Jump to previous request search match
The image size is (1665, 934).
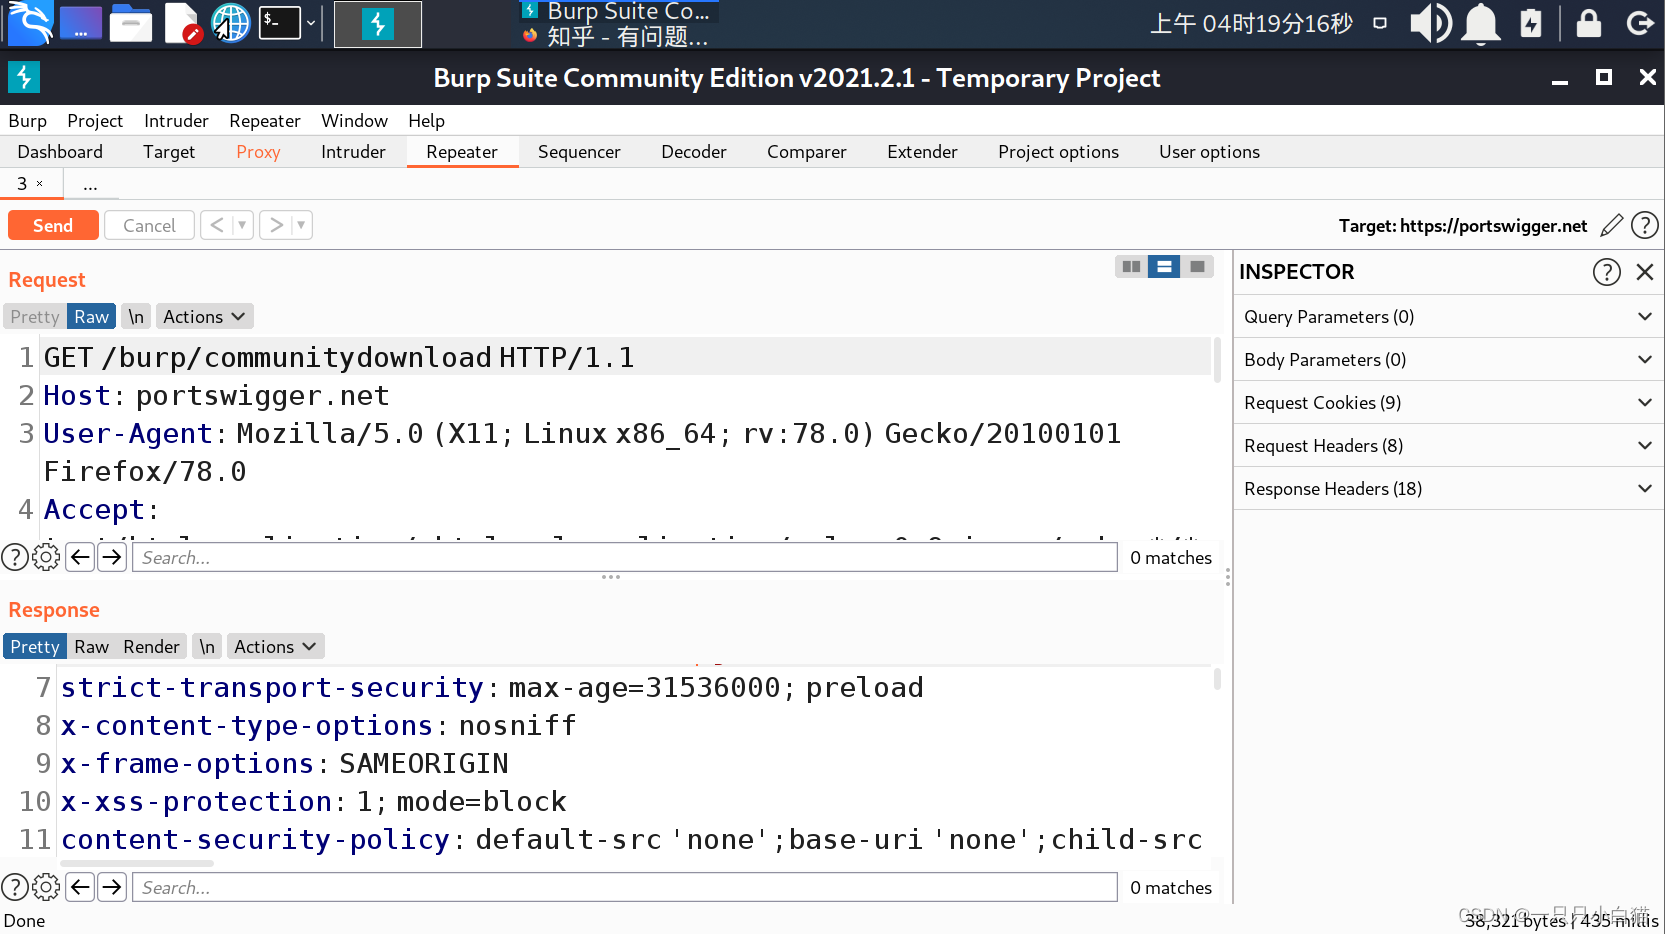tap(80, 557)
